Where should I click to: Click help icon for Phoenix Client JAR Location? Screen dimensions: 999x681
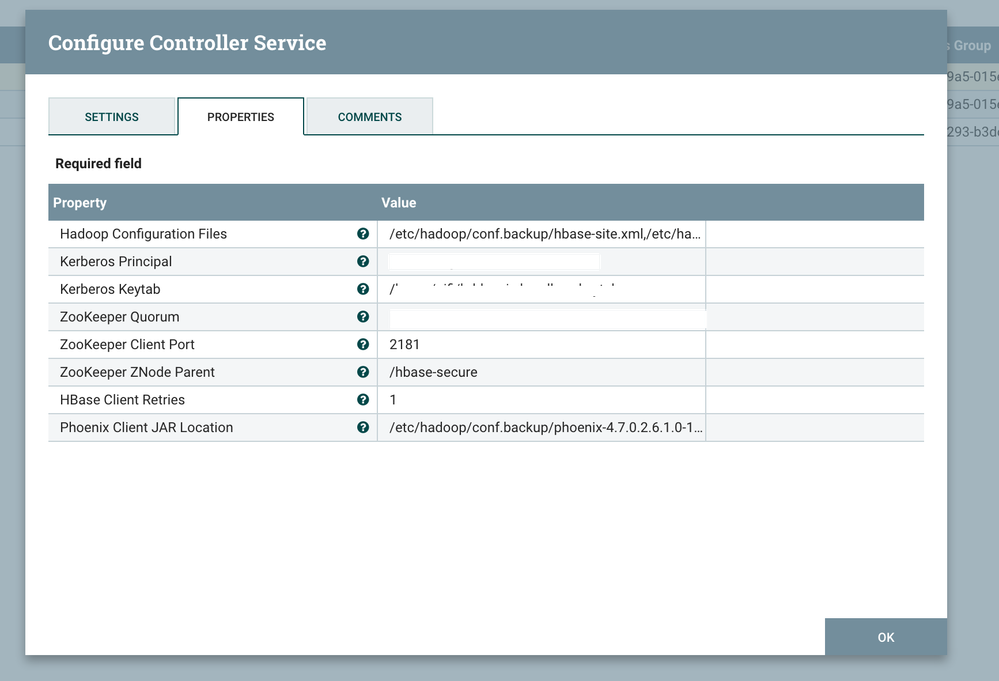click(x=363, y=427)
